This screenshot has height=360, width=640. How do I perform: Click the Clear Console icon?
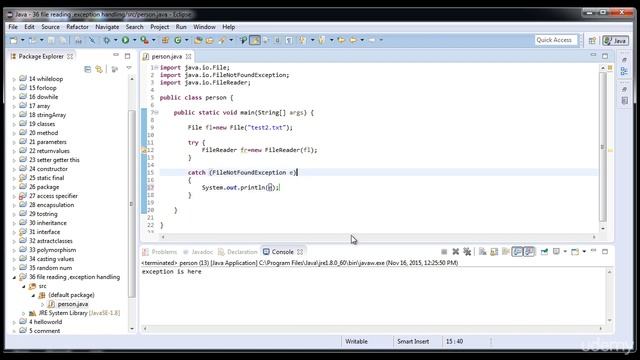(x=482, y=252)
